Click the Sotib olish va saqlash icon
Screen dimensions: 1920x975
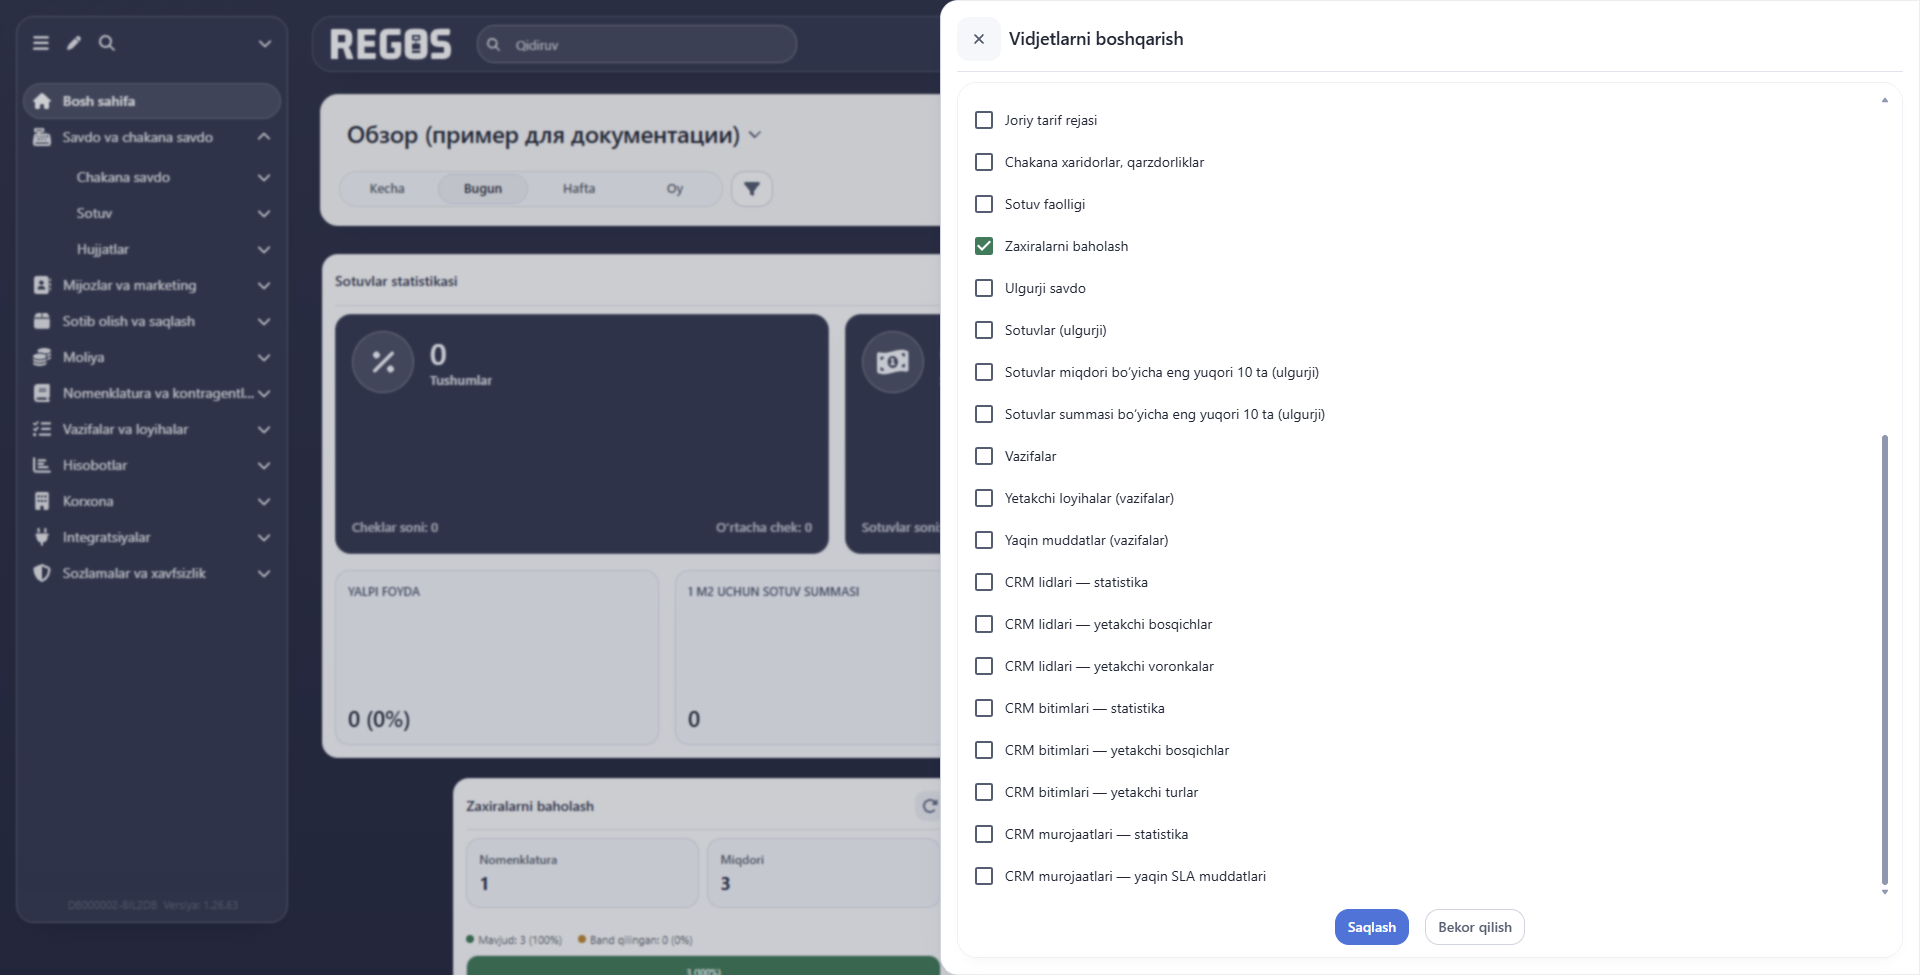point(42,321)
